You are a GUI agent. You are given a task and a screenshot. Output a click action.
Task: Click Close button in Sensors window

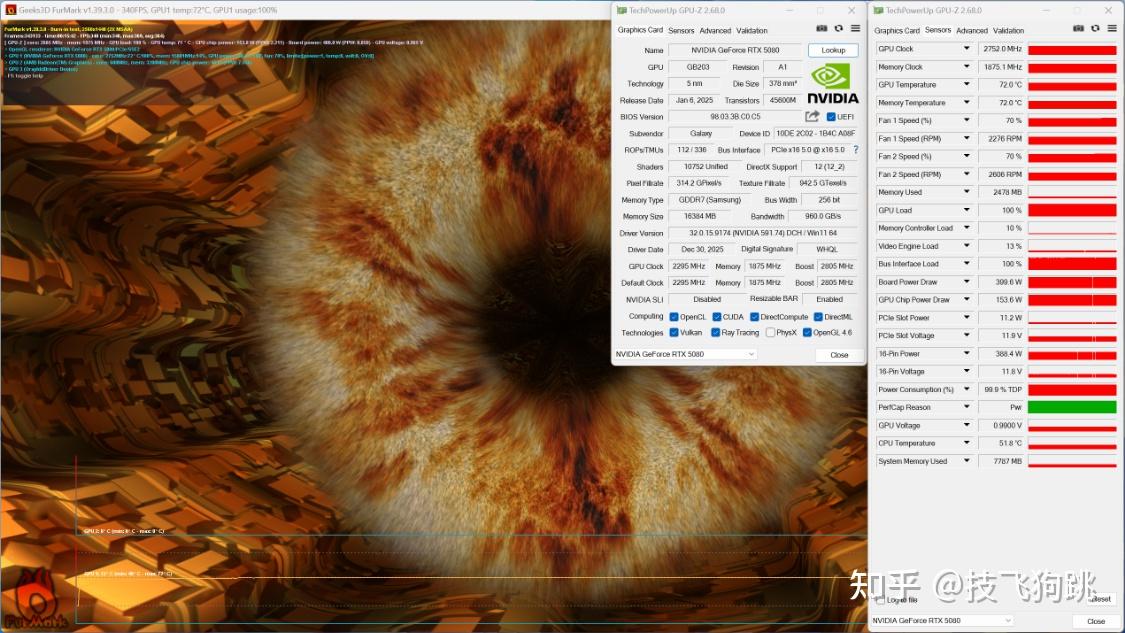pyautogui.click(x=1096, y=622)
